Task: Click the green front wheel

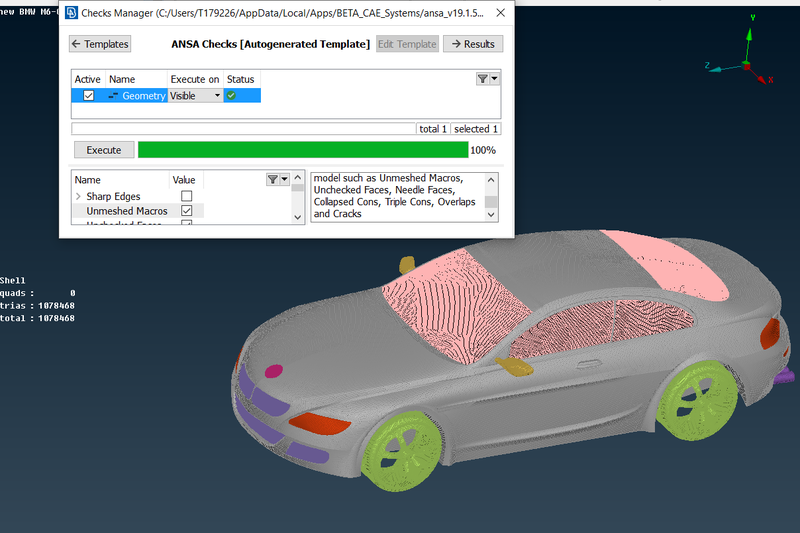Action: point(402,451)
